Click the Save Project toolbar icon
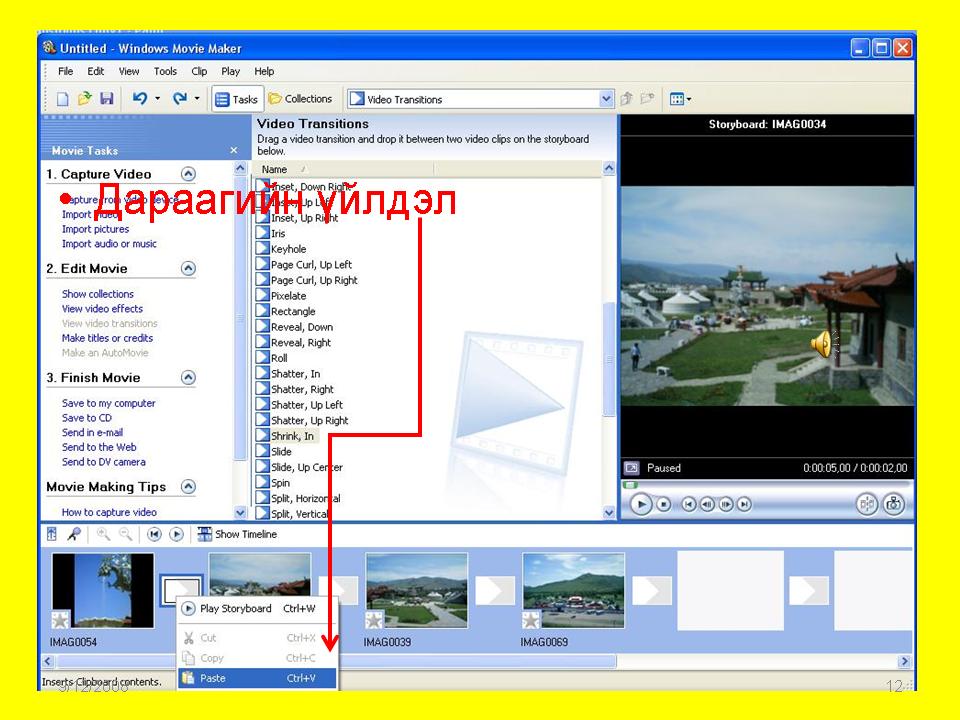 [x=106, y=99]
